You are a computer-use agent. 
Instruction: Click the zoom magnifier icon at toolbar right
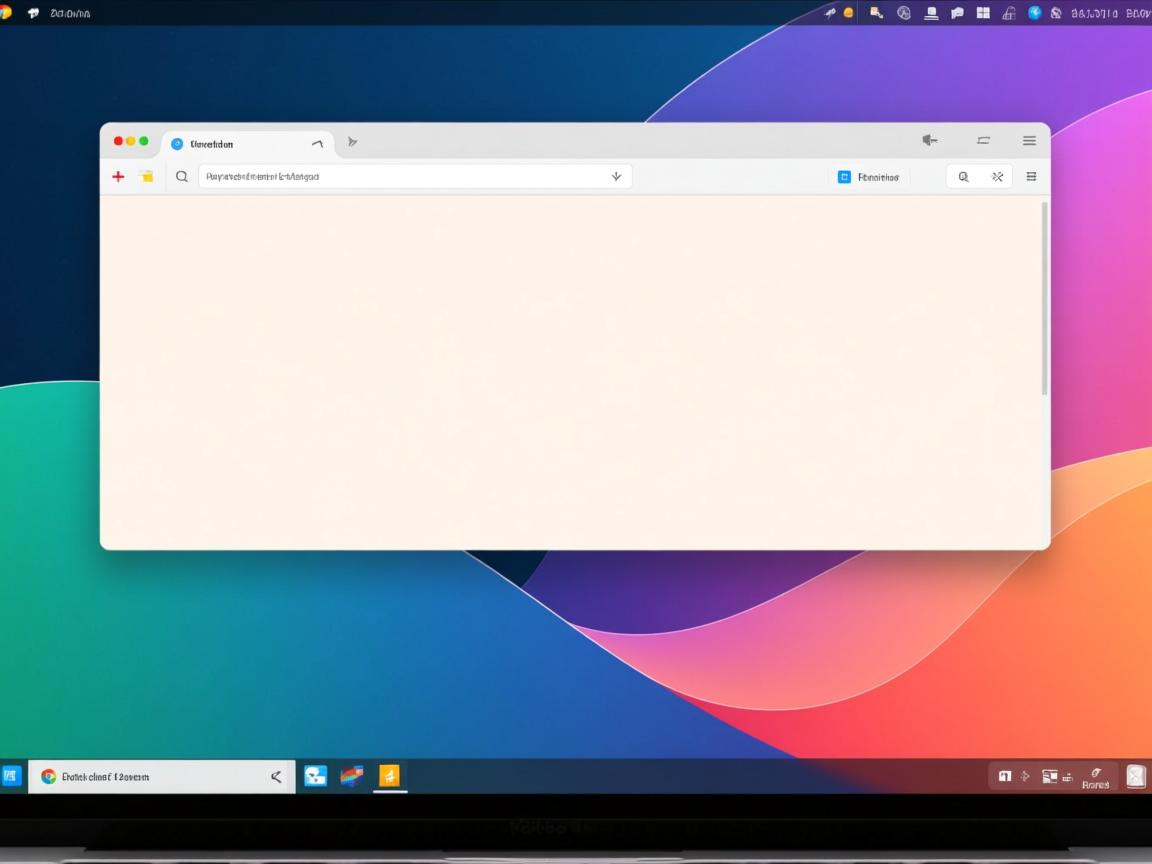tap(963, 177)
